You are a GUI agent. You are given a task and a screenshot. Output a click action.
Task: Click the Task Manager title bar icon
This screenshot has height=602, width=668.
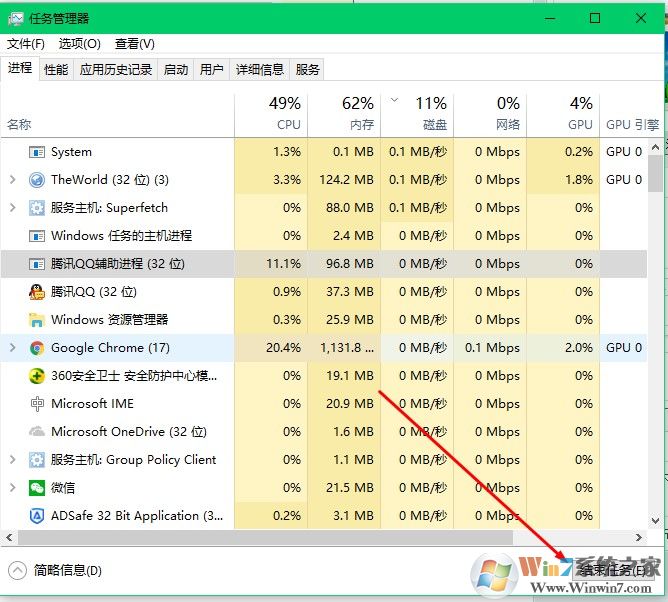coord(16,19)
